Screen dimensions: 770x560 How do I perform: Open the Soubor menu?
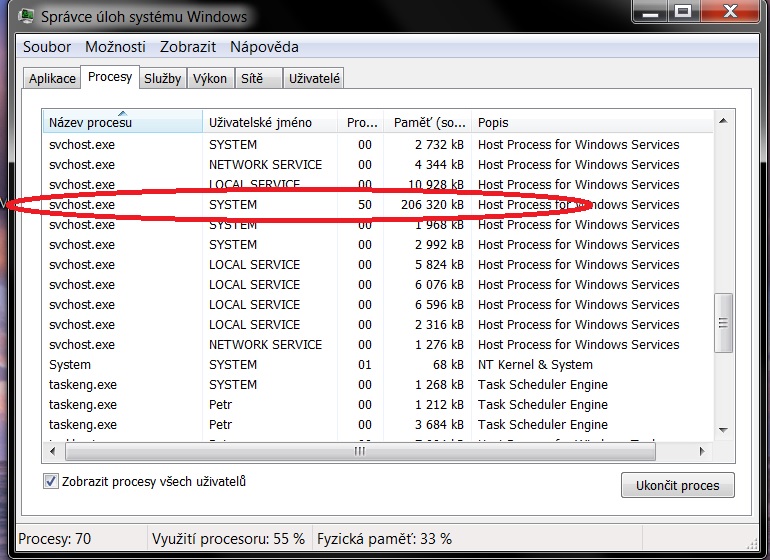[x=47, y=47]
